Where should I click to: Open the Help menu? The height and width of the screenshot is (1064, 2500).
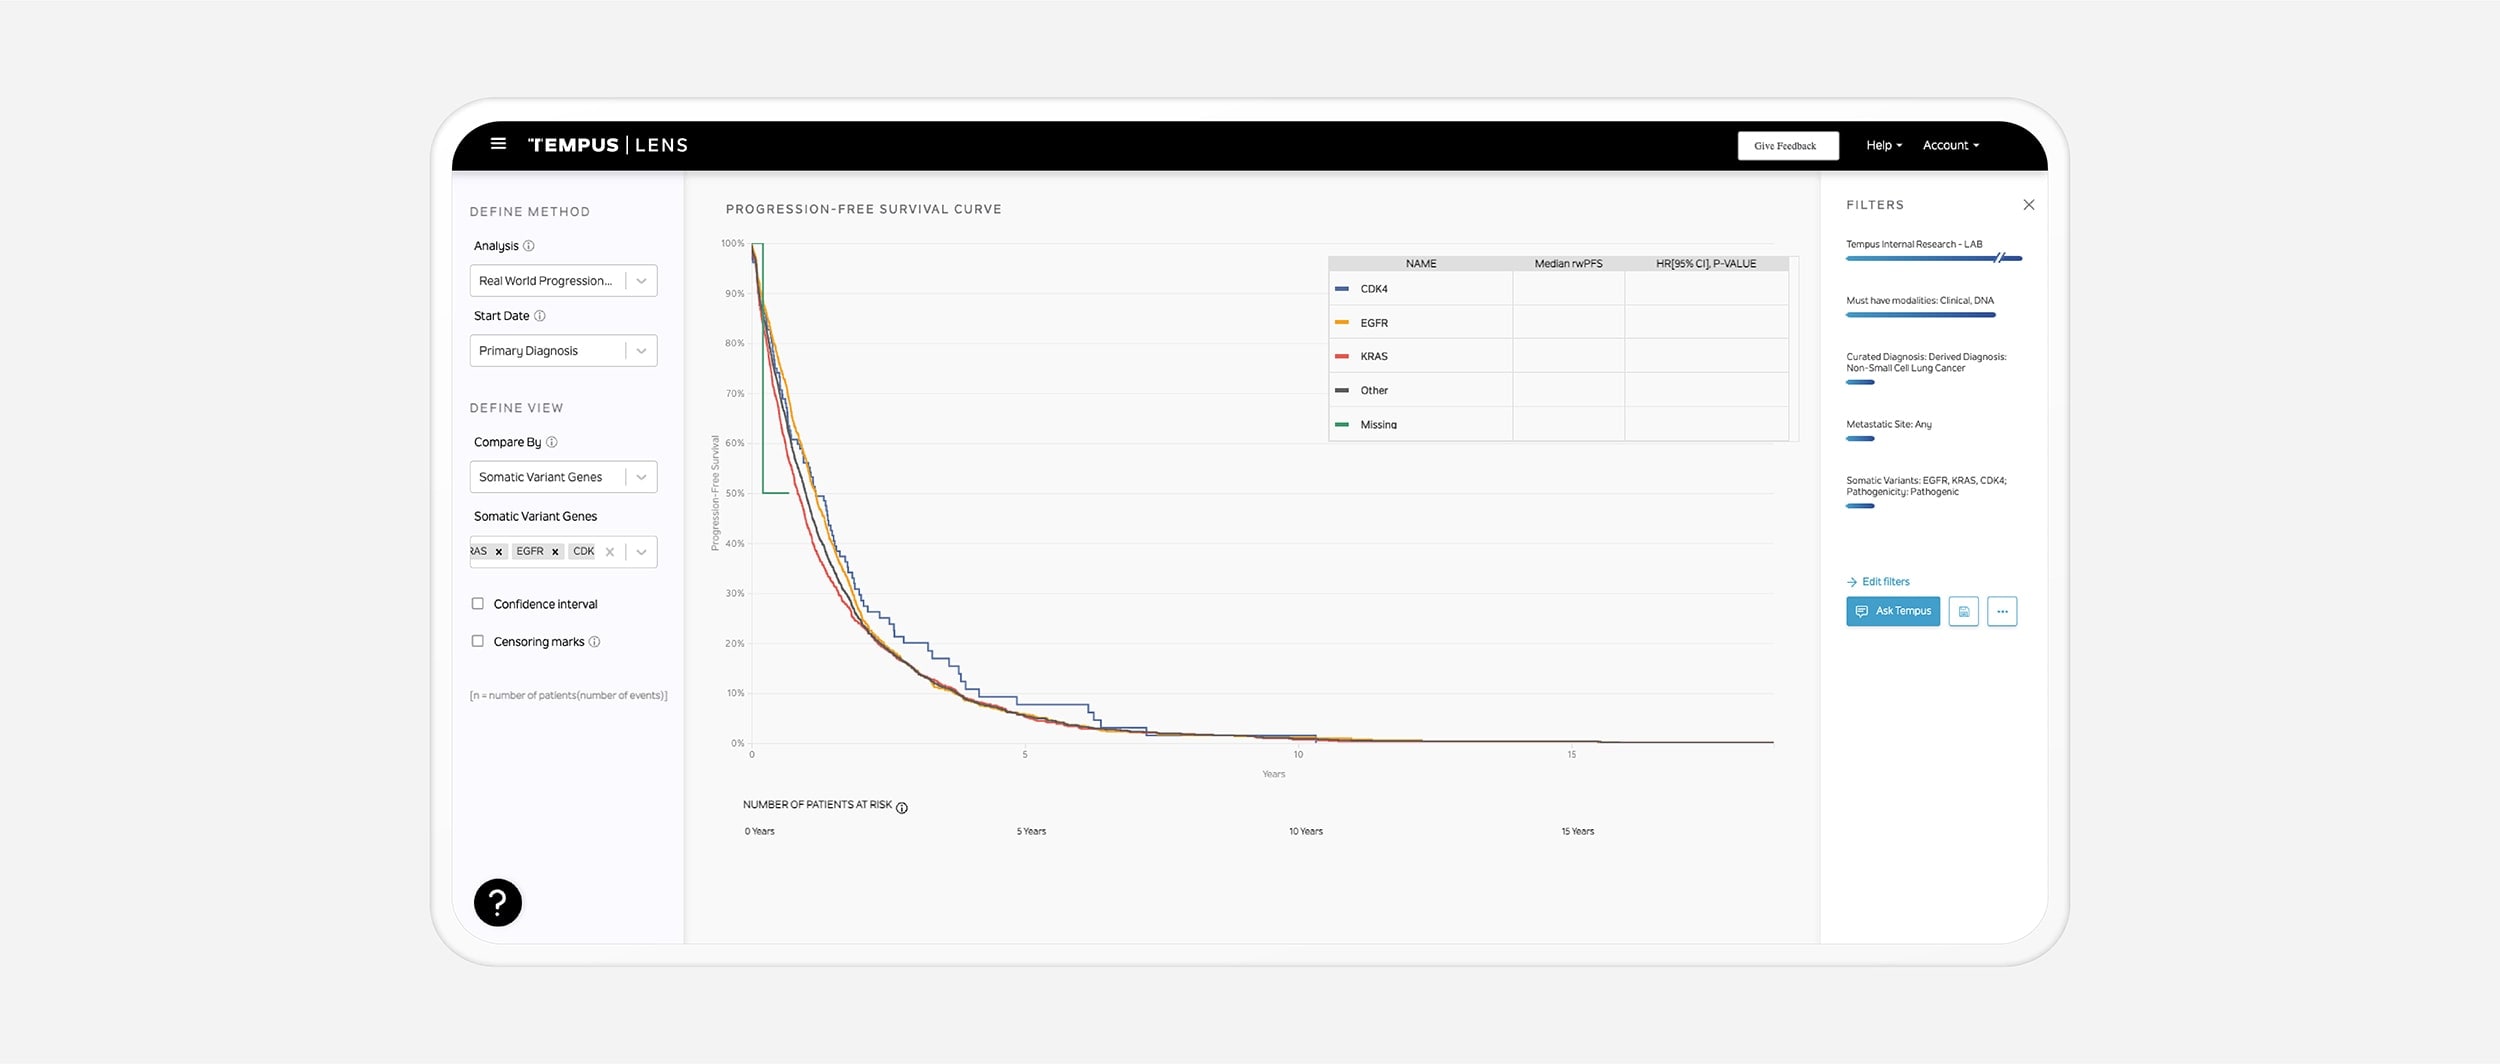[1884, 145]
